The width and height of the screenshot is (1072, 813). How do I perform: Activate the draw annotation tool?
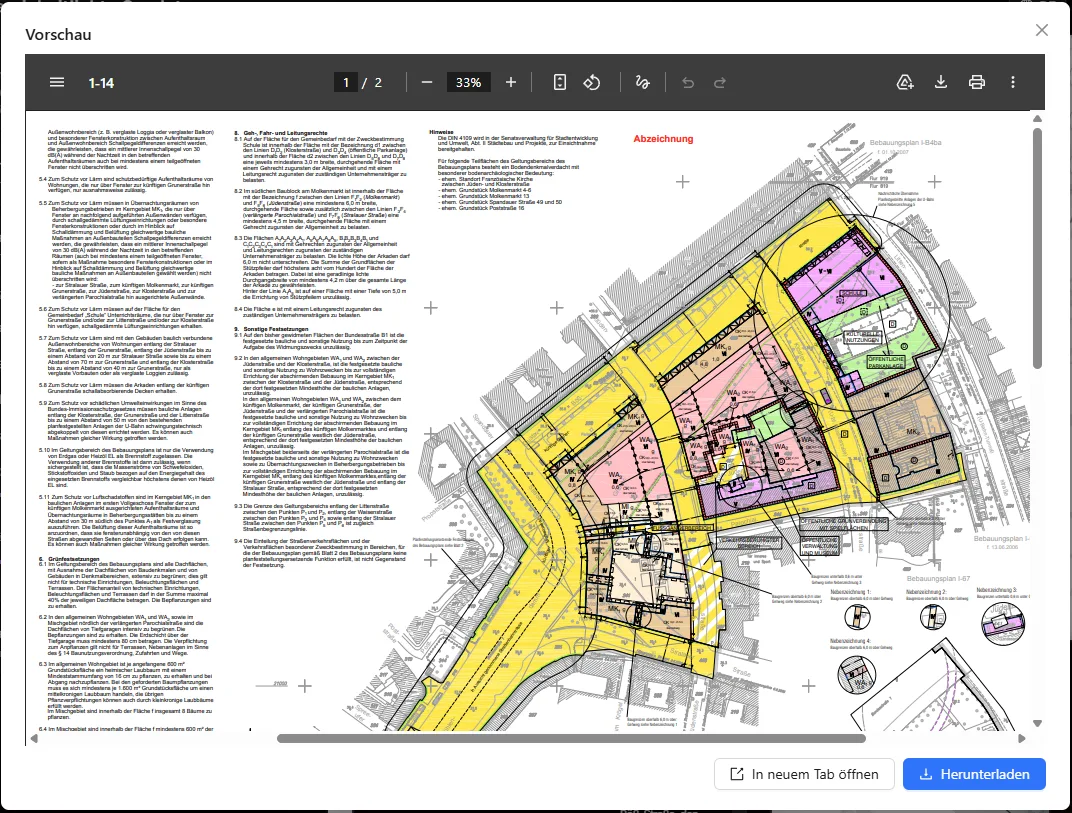pos(642,82)
